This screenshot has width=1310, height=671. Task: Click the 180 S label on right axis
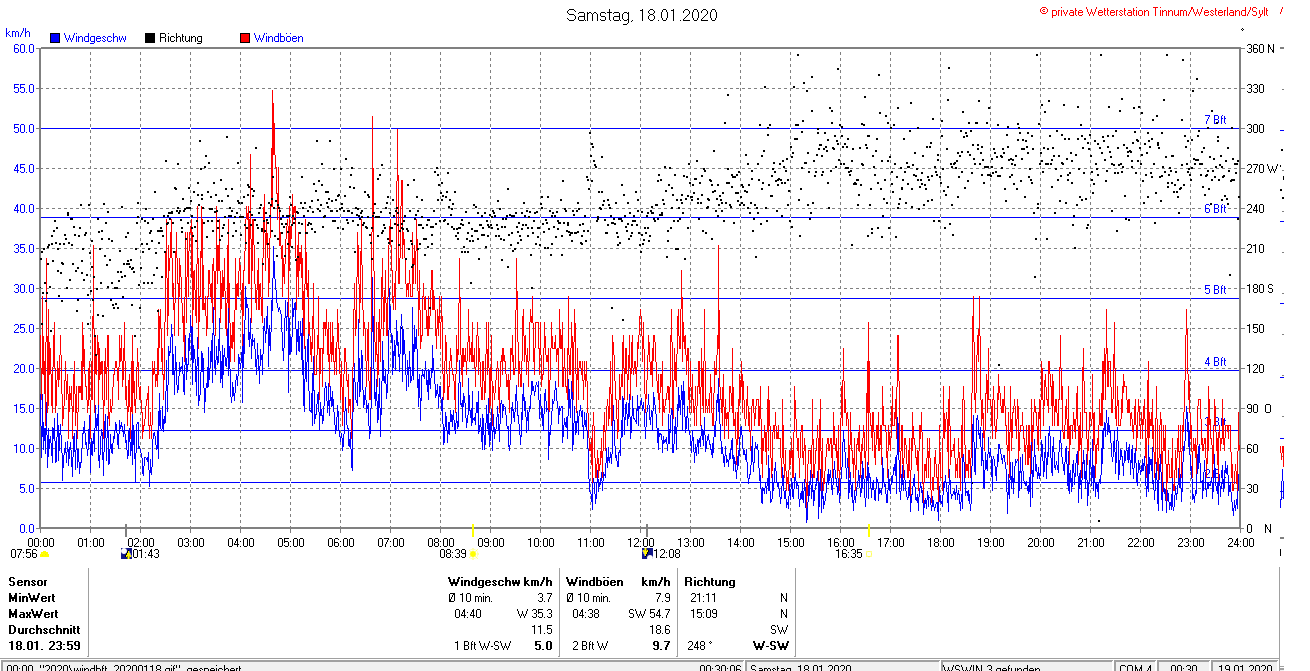click(x=1259, y=289)
